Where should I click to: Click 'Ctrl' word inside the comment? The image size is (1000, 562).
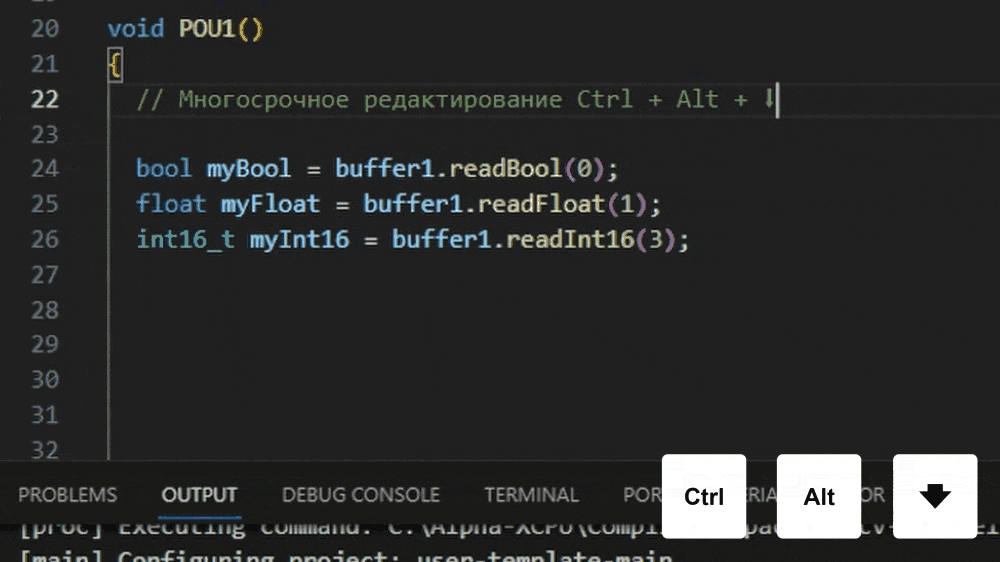pos(605,100)
